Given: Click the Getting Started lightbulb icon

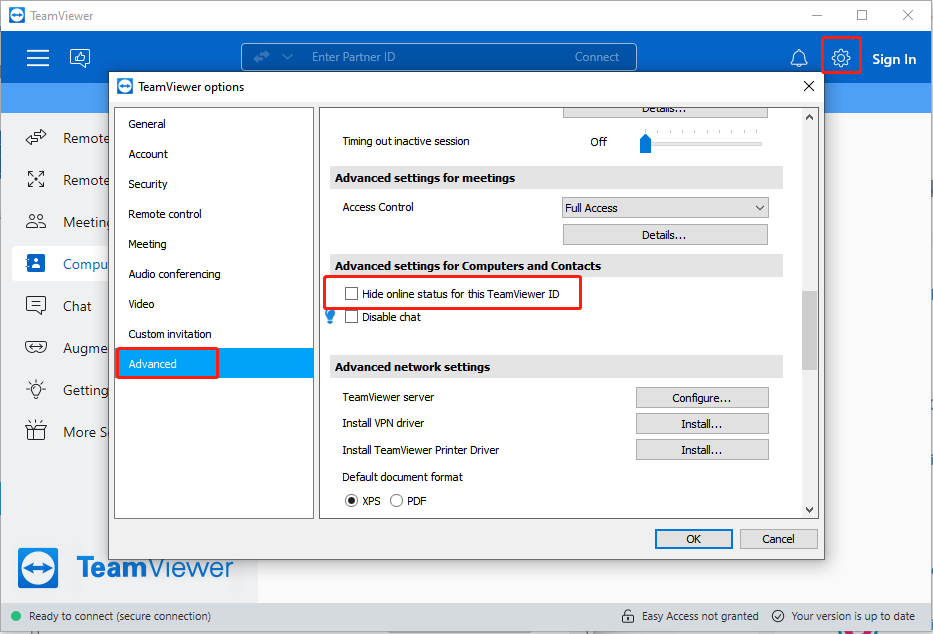Looking at the screenshot, I should click(x=36, y=390).
